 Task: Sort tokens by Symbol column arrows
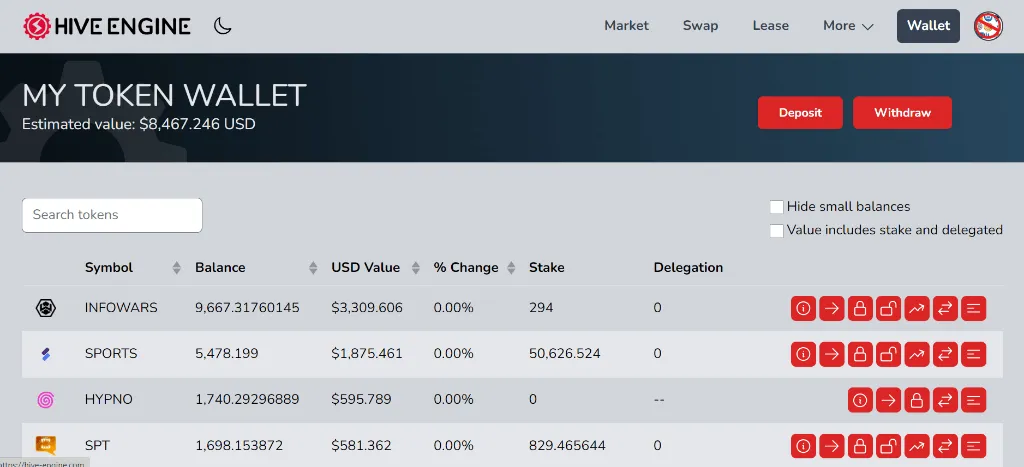click(x=177, y=268)
